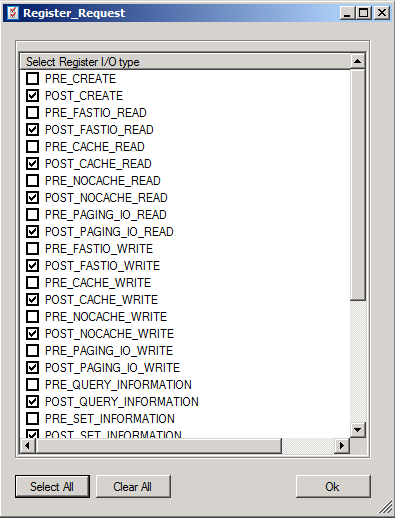Select the PRE_PAGING_IO_WRITE row text
395x518 pixels.
pos(109,351)
